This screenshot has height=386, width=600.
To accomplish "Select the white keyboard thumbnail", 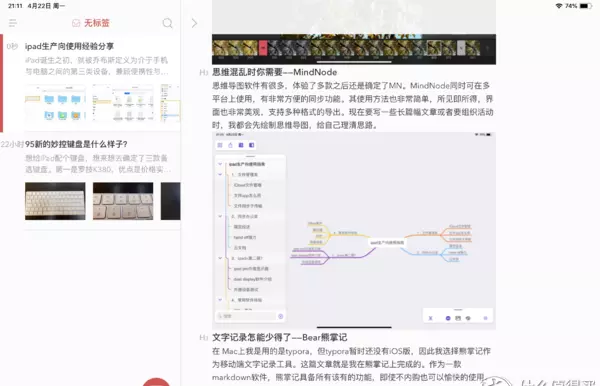I will click(x=55, y=201).
